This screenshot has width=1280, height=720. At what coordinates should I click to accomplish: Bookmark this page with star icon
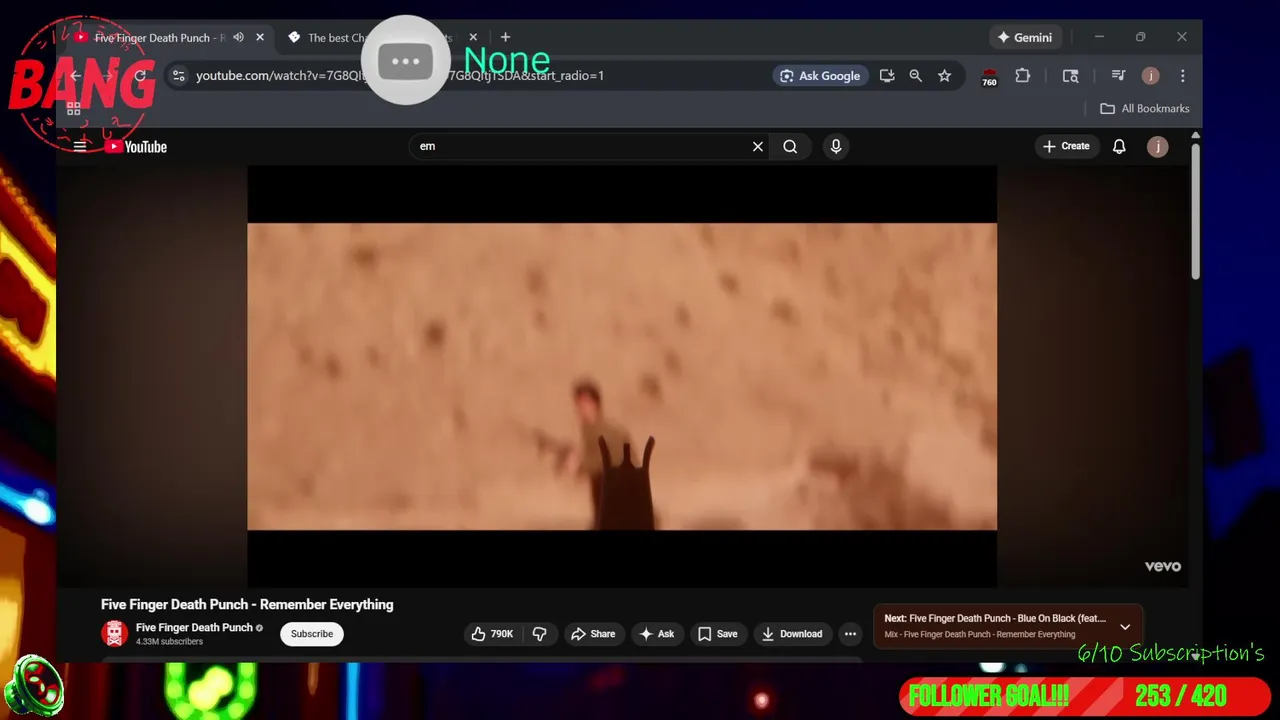(944, 76)
